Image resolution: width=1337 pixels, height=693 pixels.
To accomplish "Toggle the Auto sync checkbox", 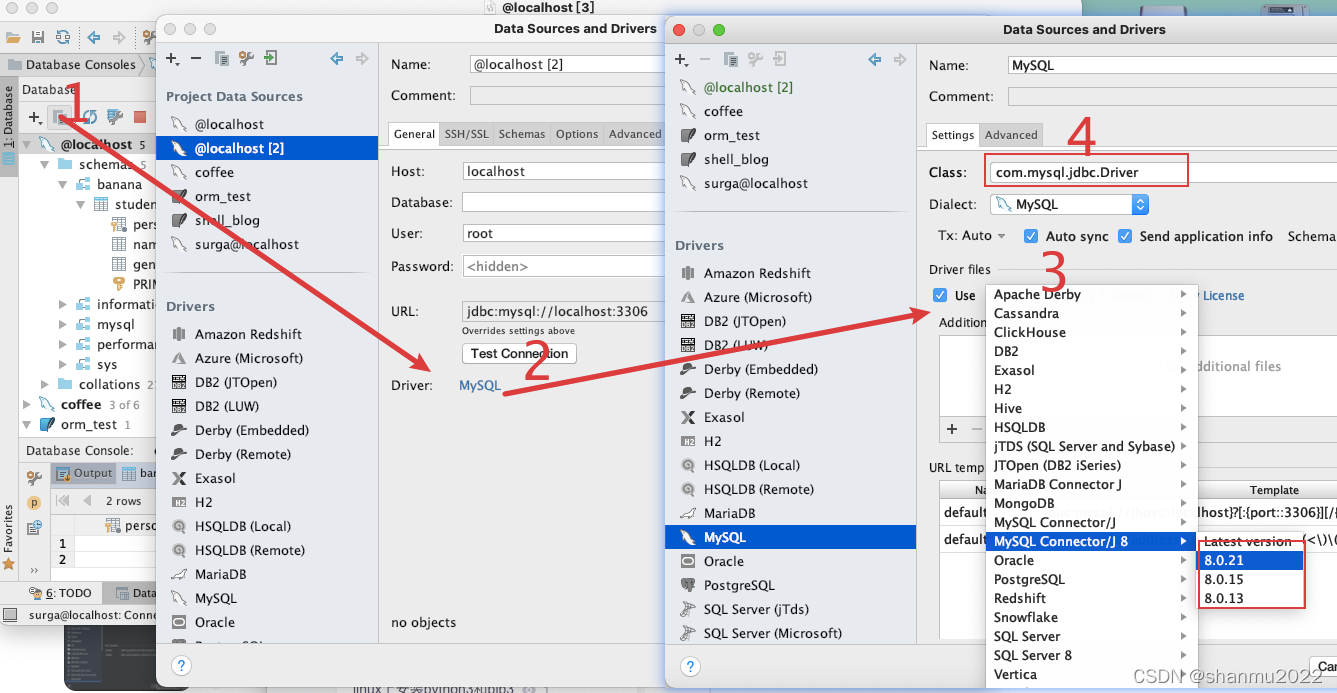I will click(1031, 237).
